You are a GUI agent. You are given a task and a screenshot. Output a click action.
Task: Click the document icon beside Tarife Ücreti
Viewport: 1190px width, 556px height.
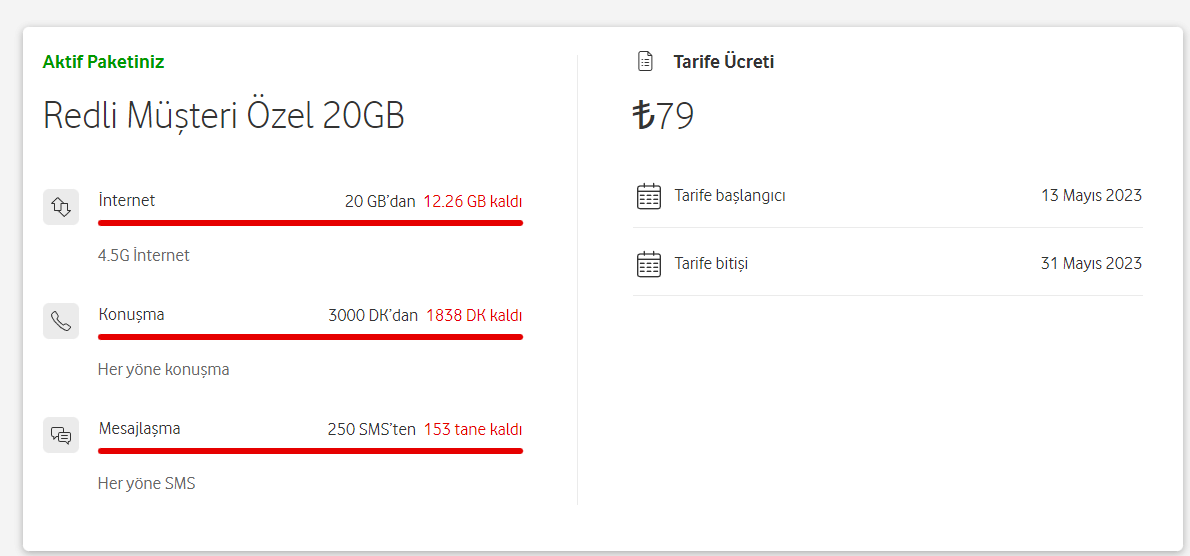(x=645, y=62)
